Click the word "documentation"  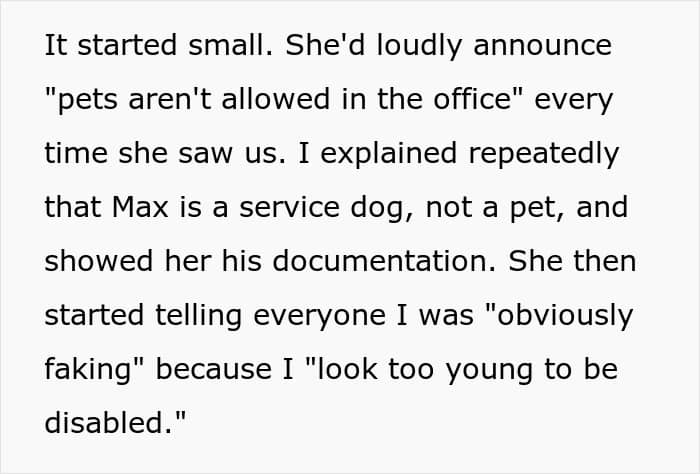[384, 261]
